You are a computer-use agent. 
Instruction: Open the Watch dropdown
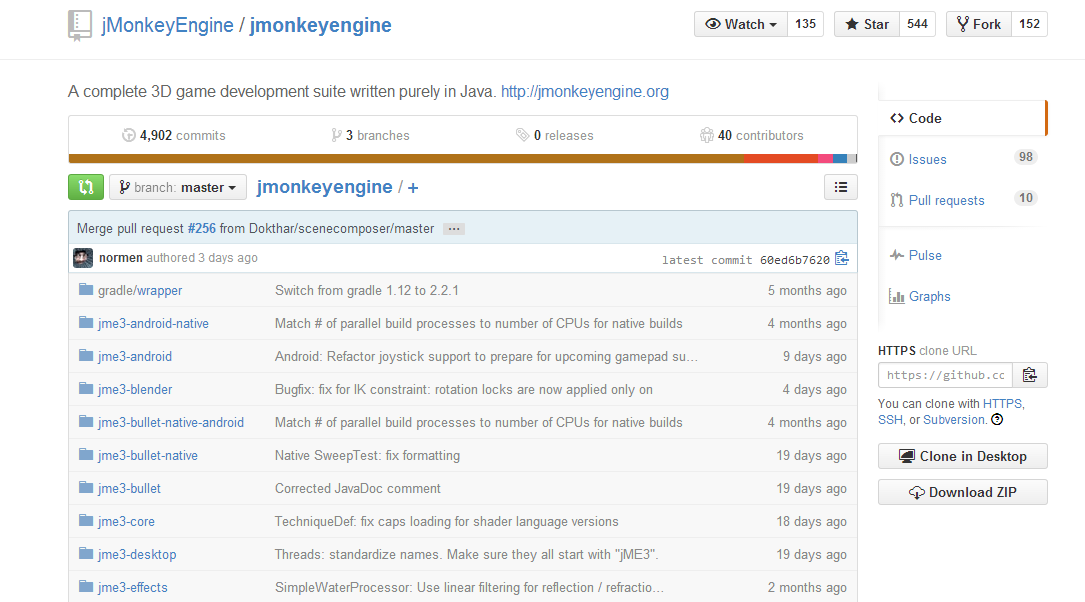tap(741, 24)
